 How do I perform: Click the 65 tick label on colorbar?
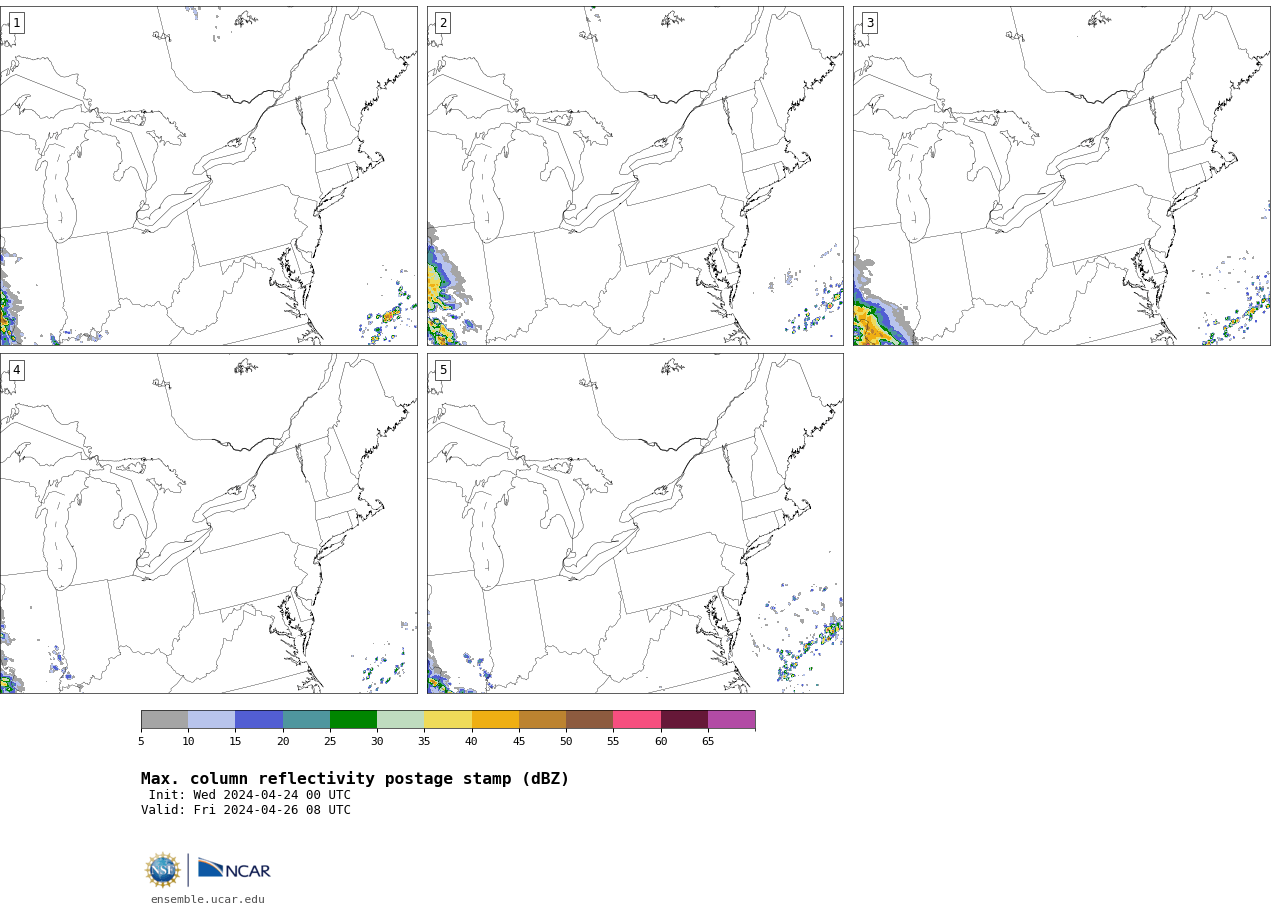708,741
